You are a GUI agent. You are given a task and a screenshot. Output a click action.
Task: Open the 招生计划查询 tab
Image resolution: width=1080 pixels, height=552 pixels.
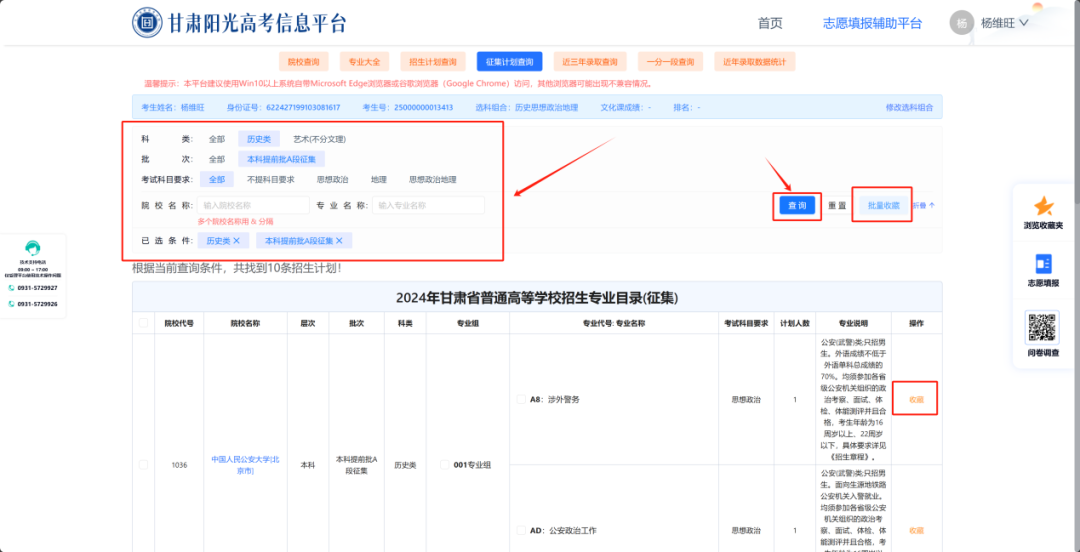coord(433,61)
